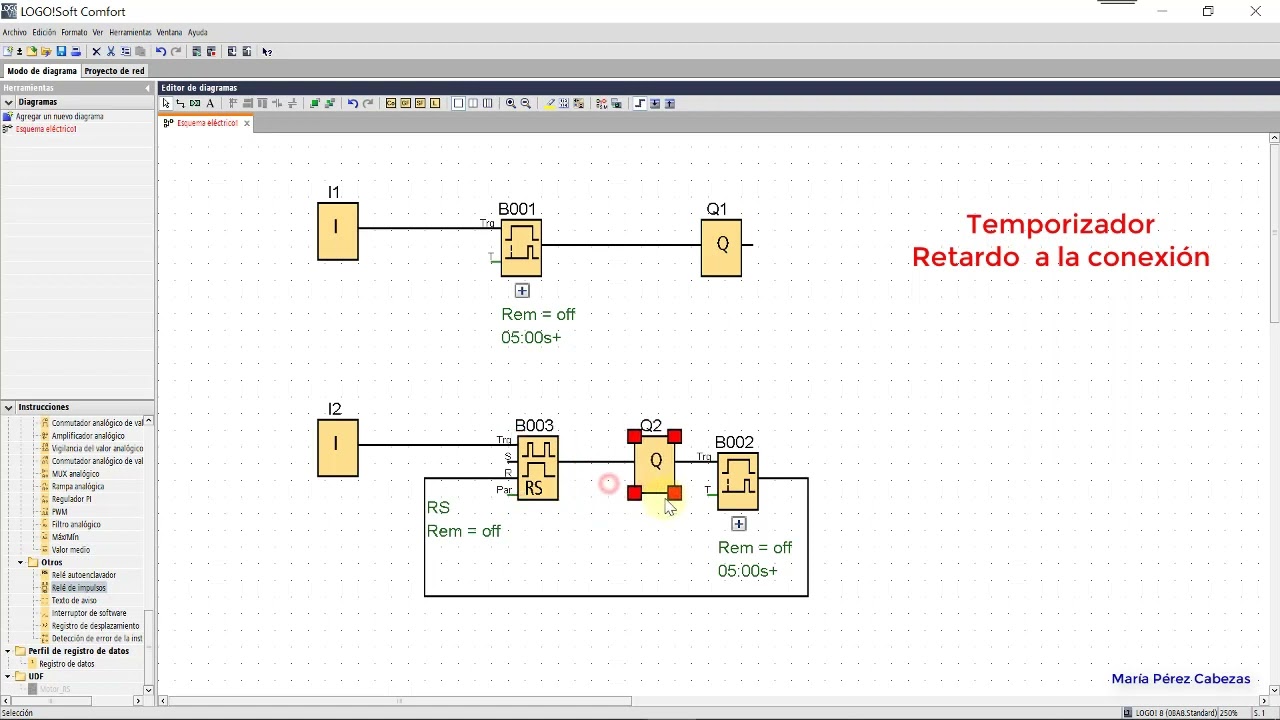Show the Special functions (SF) group
1280x720 pixels.
pyautogui.click(x=420, y=103)
